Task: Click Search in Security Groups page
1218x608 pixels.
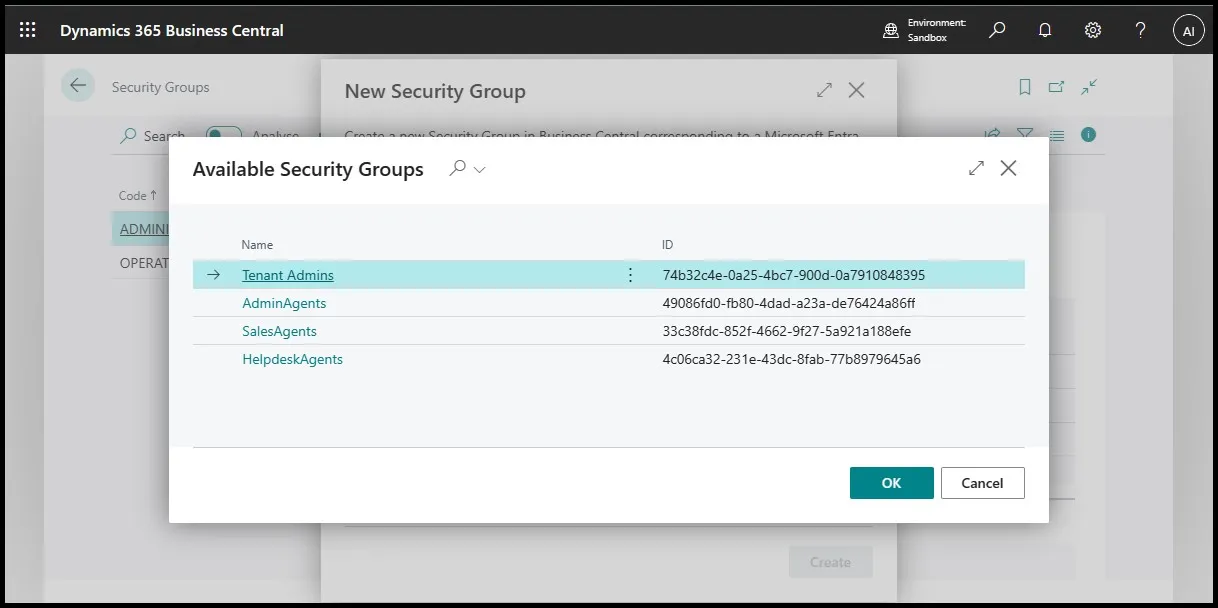Action: click(x=153, y=136)
